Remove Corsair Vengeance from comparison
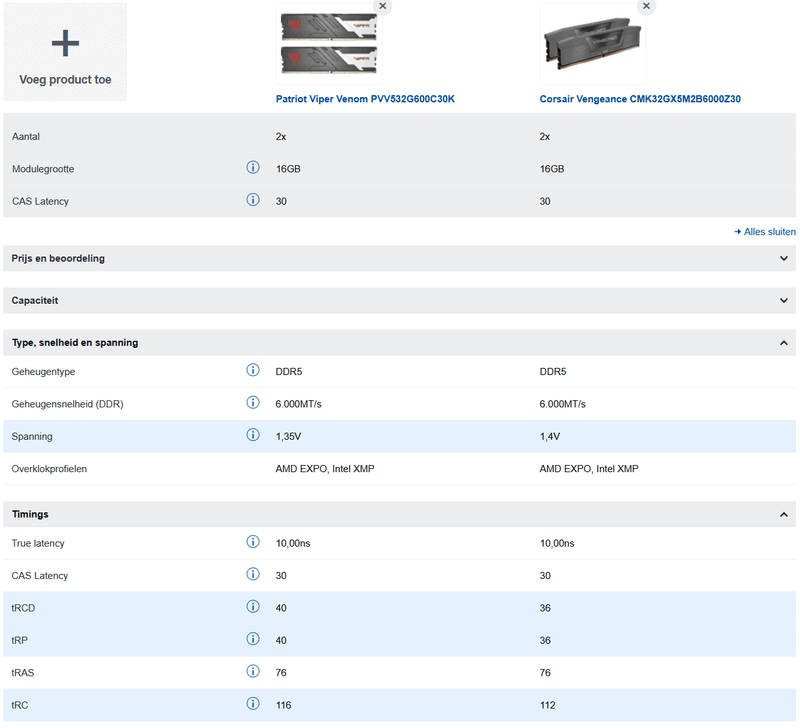 tap(646, 6)
